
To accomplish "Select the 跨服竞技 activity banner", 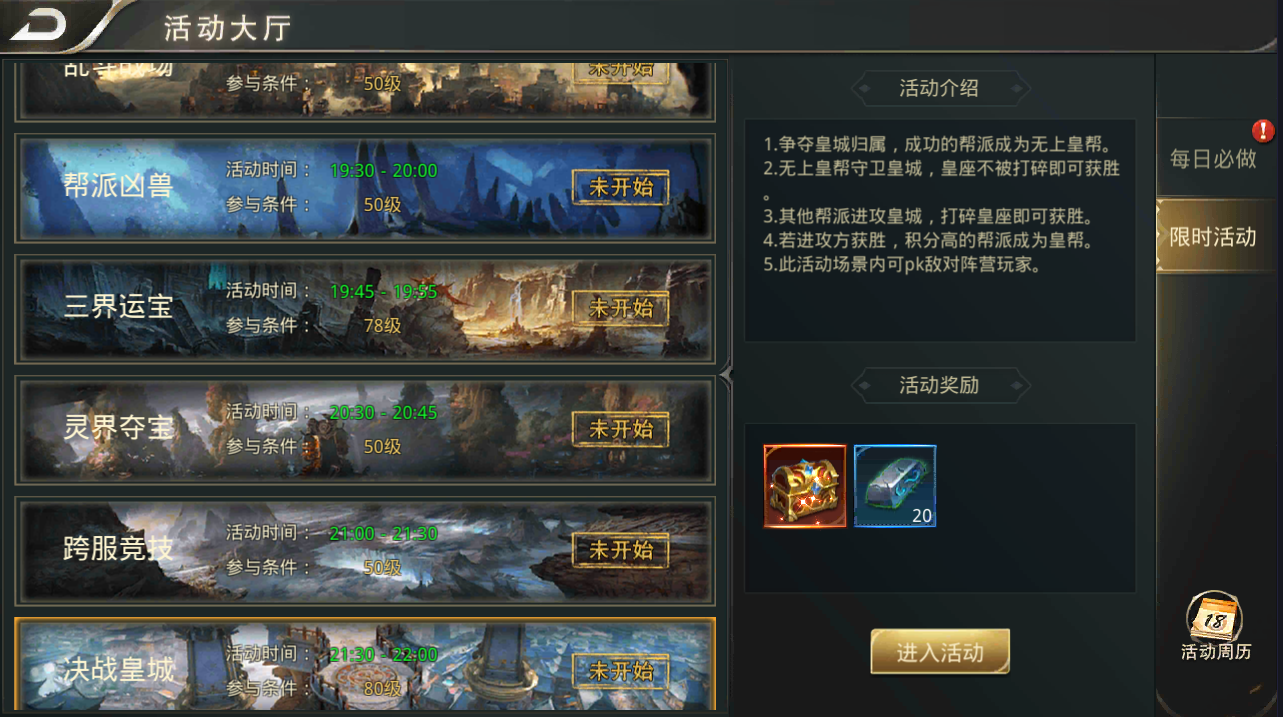I will coord(365,551).
